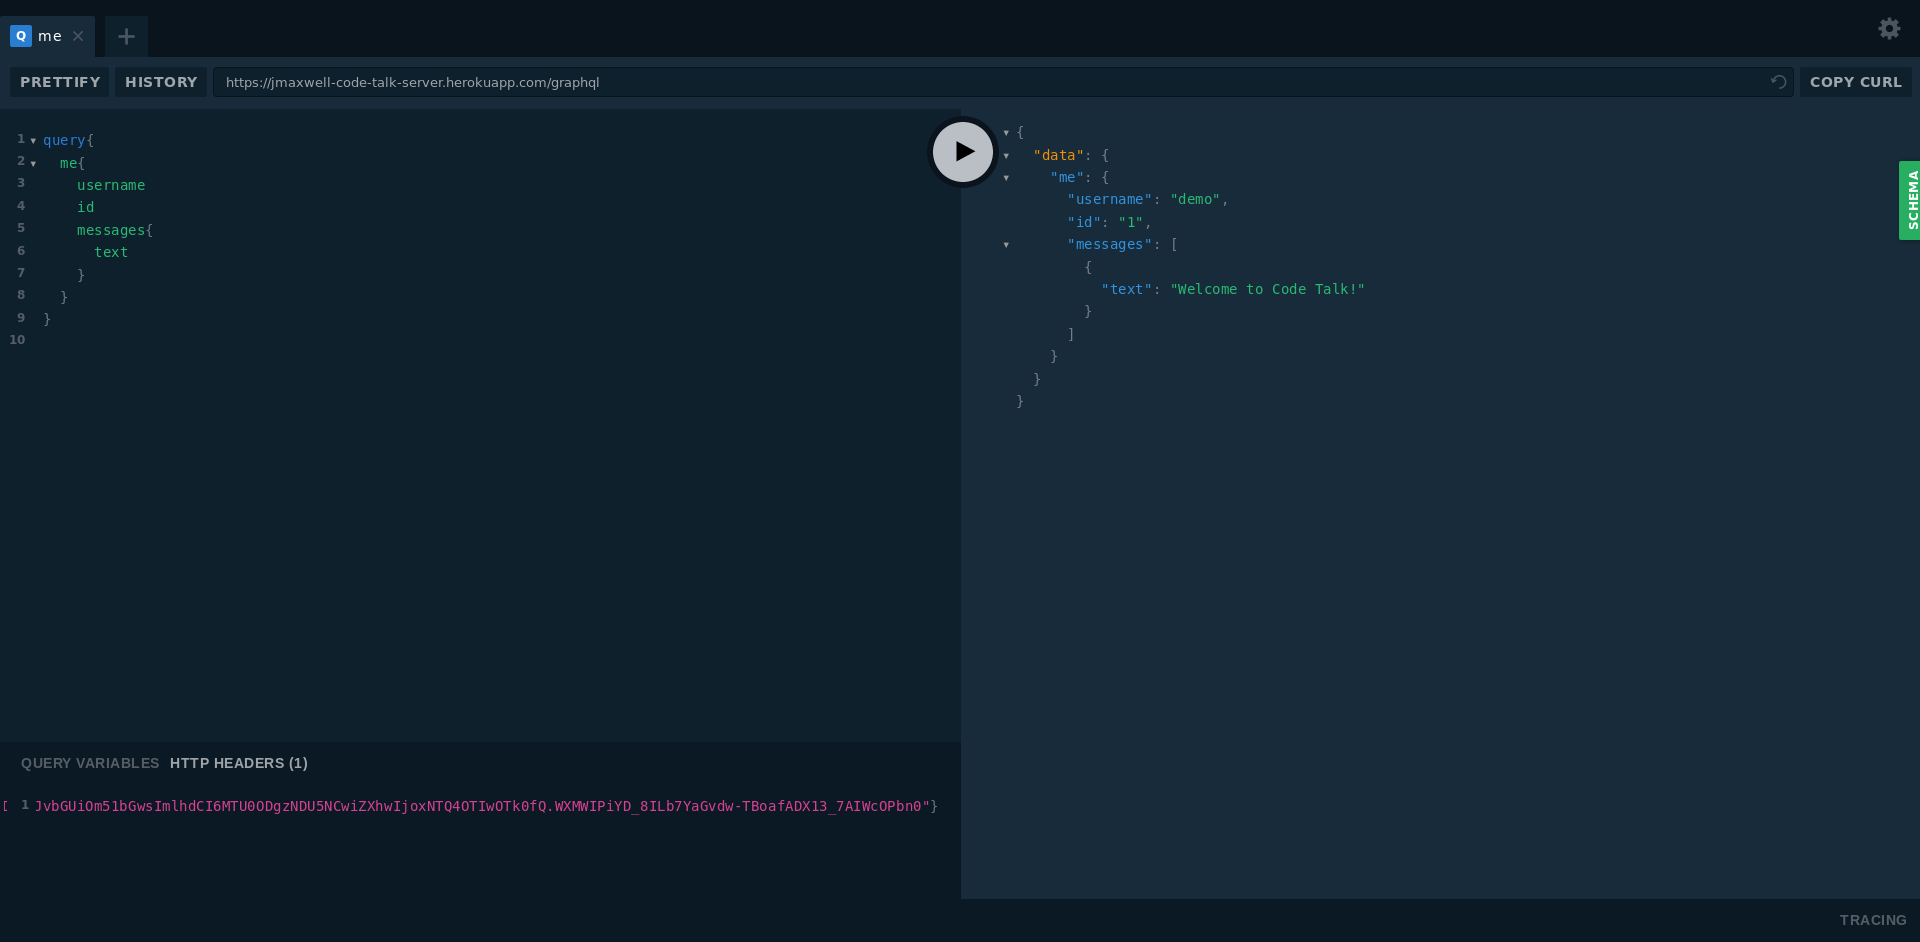Click the "text" key in the response
Viewport: 1920px width, 942px height.
[x=1127, y=289]
